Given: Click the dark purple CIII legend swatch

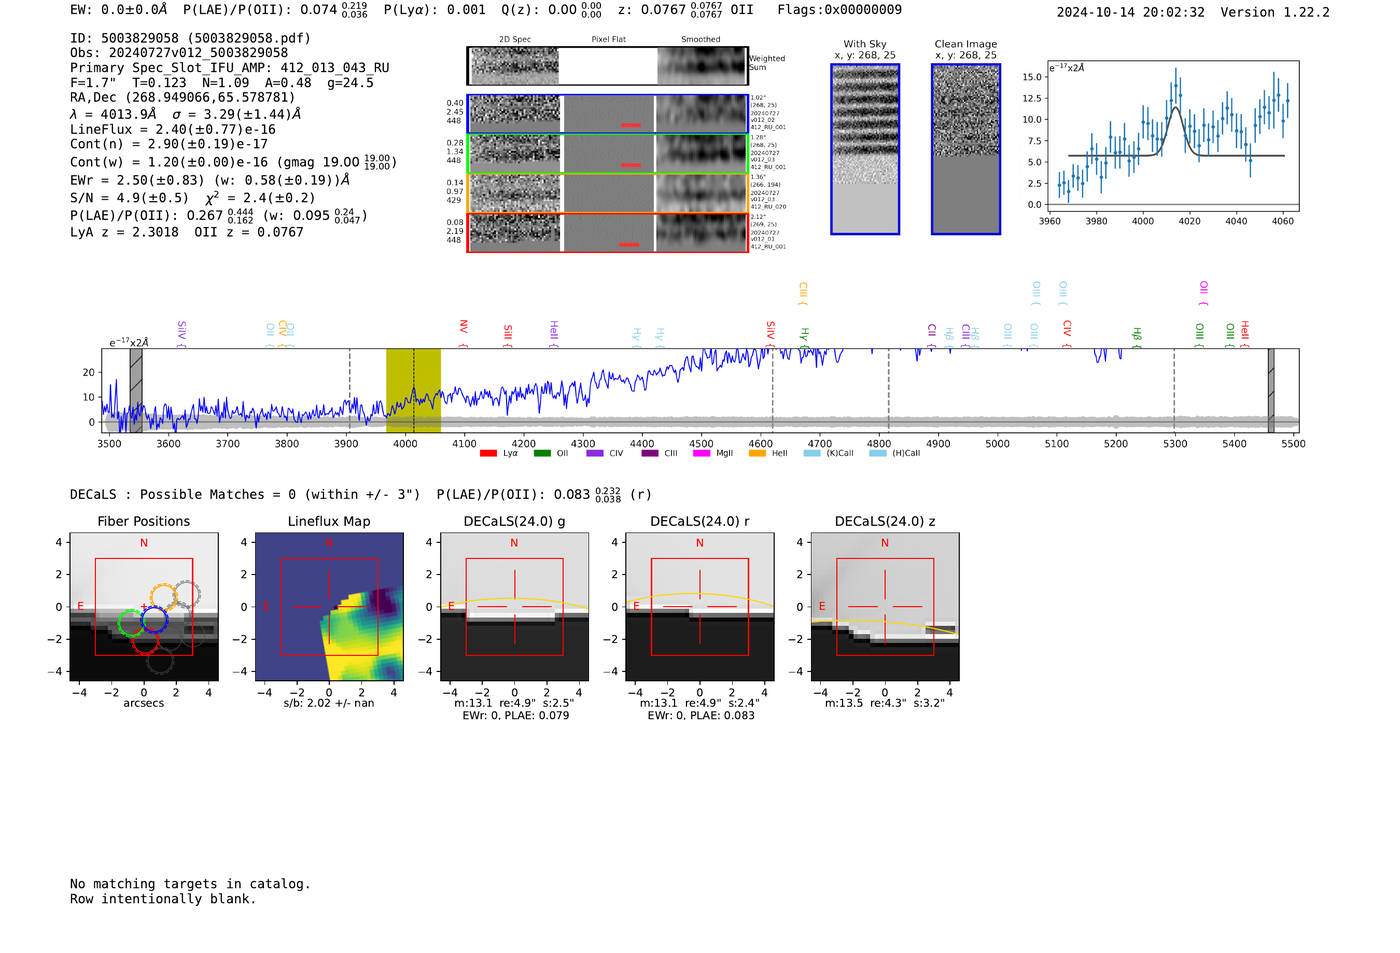Looking at the screenshot, I should [x=650, y=453].
